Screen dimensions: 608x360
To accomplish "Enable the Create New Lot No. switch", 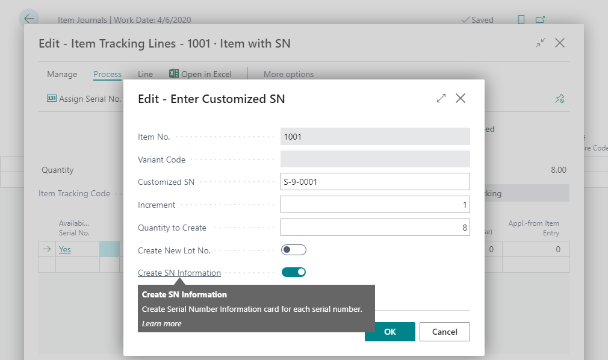I will coord(294,250).
